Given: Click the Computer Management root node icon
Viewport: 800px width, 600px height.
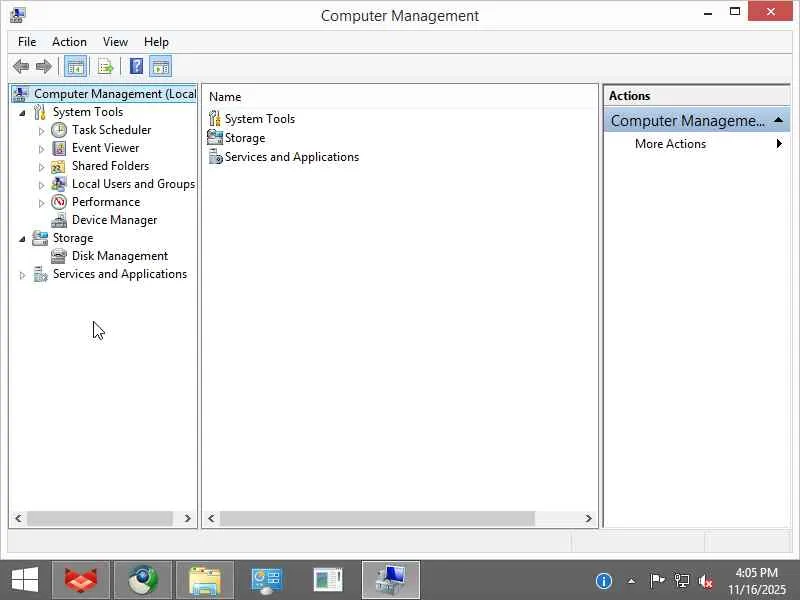Looking at the screenshot, I should tap(20, 94).
